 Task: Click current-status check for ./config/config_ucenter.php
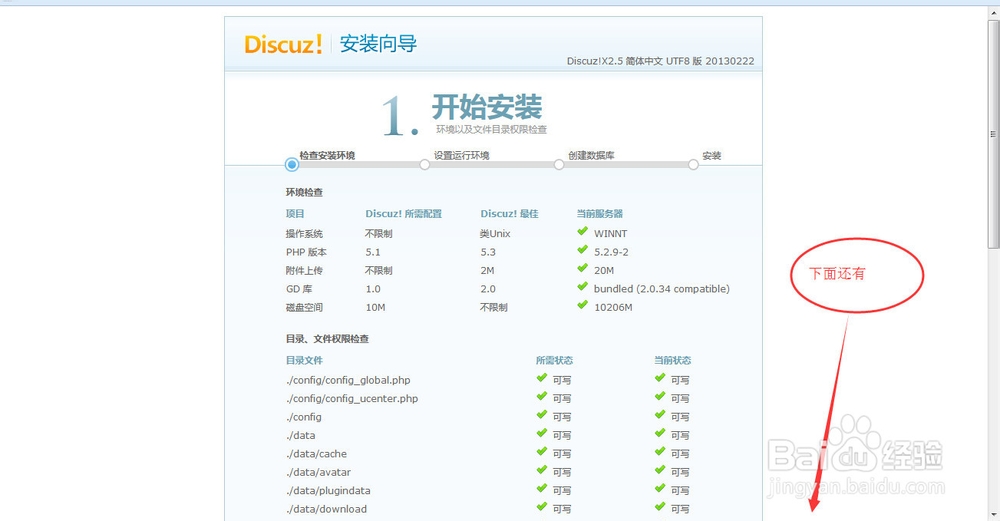click(660, 397)
